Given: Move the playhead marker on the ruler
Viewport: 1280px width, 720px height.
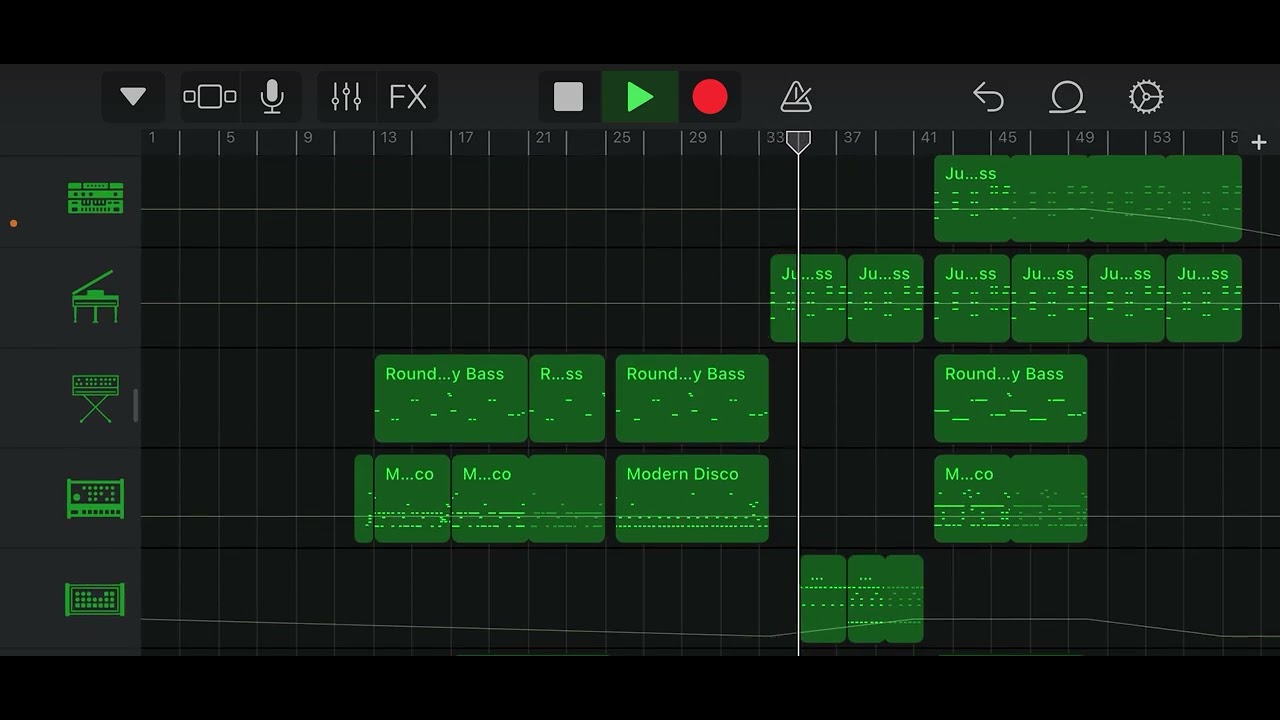Looking at the screenshot, I should tap(798, 143).
